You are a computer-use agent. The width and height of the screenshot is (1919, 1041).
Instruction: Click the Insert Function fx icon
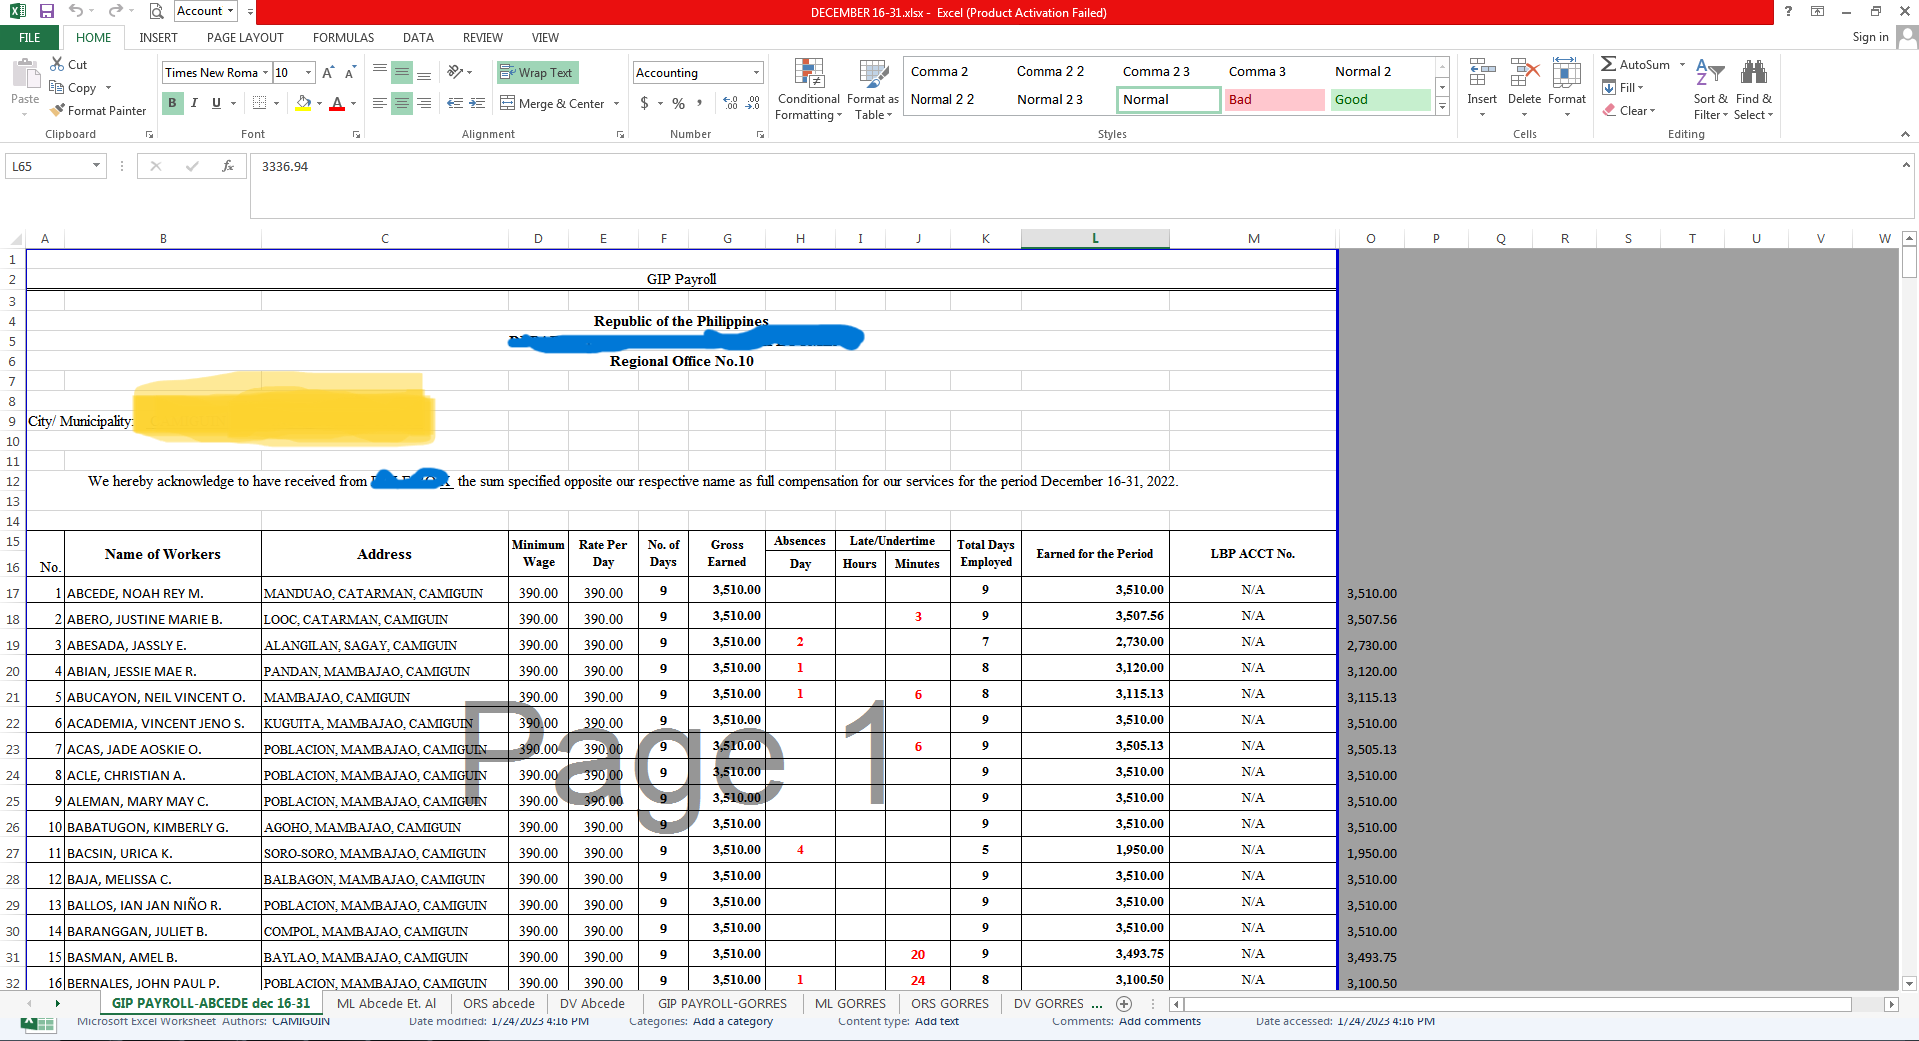point(228,166)
